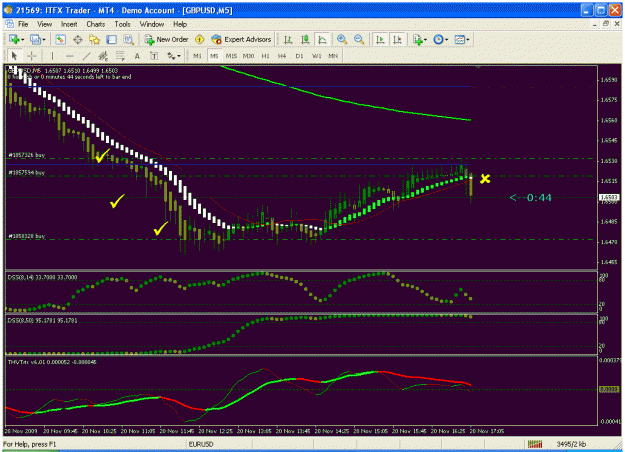Select the Text Label tool
Viewport: 625px width, 452px height.
(x=154, y=56)
